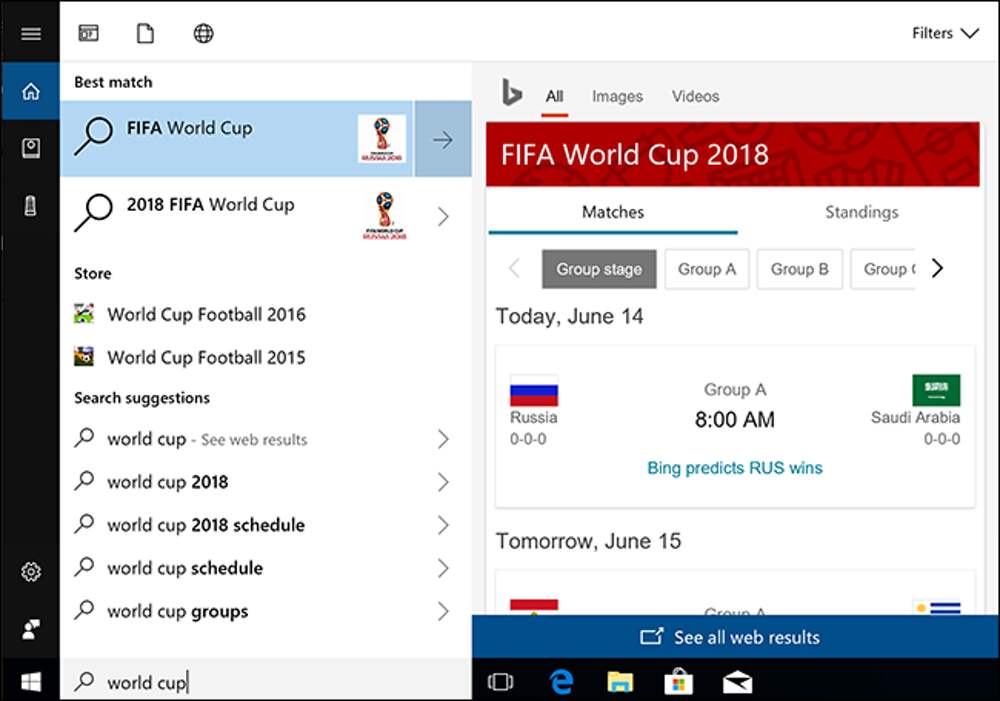Filter results by Web globe icon
This screenshot has width=1000, height=701.
coord(203,33)
